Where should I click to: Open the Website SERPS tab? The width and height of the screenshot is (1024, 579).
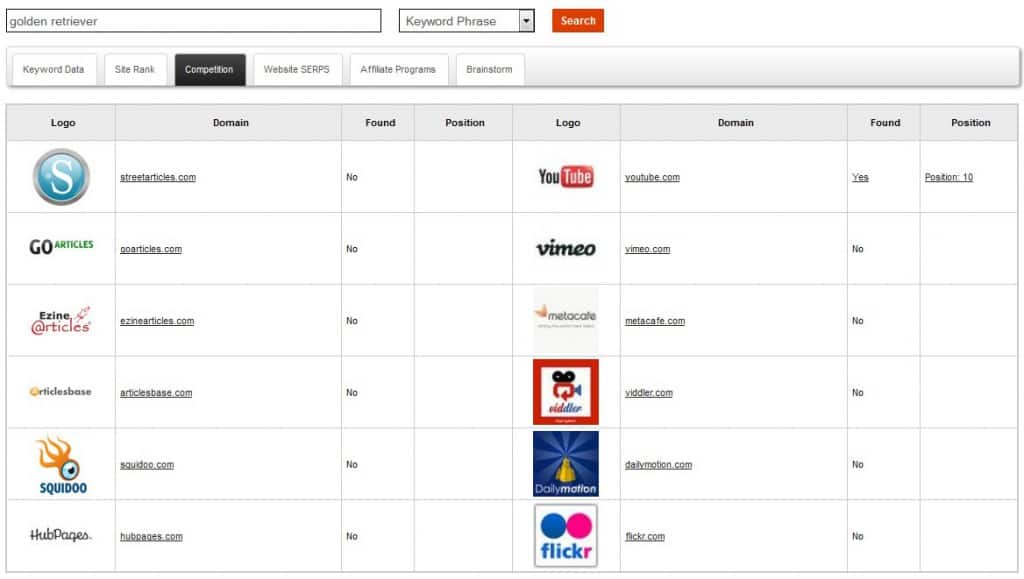pyautogui.click(x=296, y=69)
